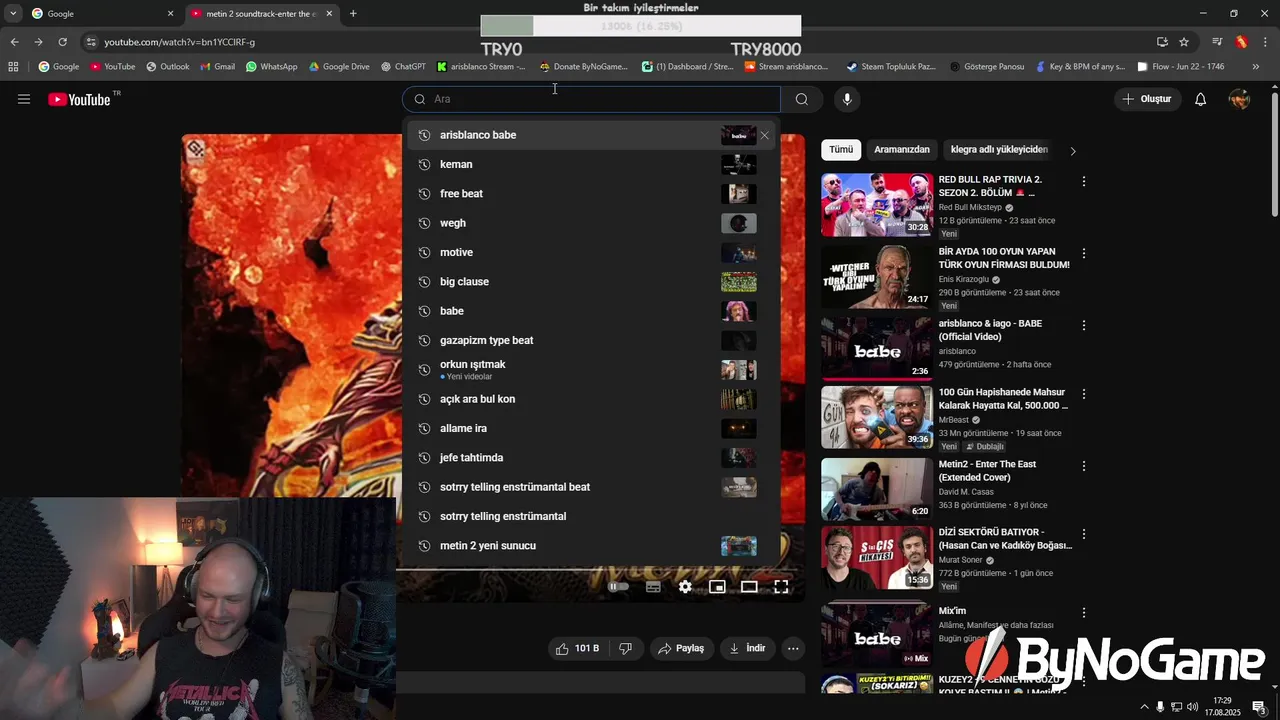Start voice search with microphone icon
Viewport: 1280px width, 720px height.
pos(847,99)
